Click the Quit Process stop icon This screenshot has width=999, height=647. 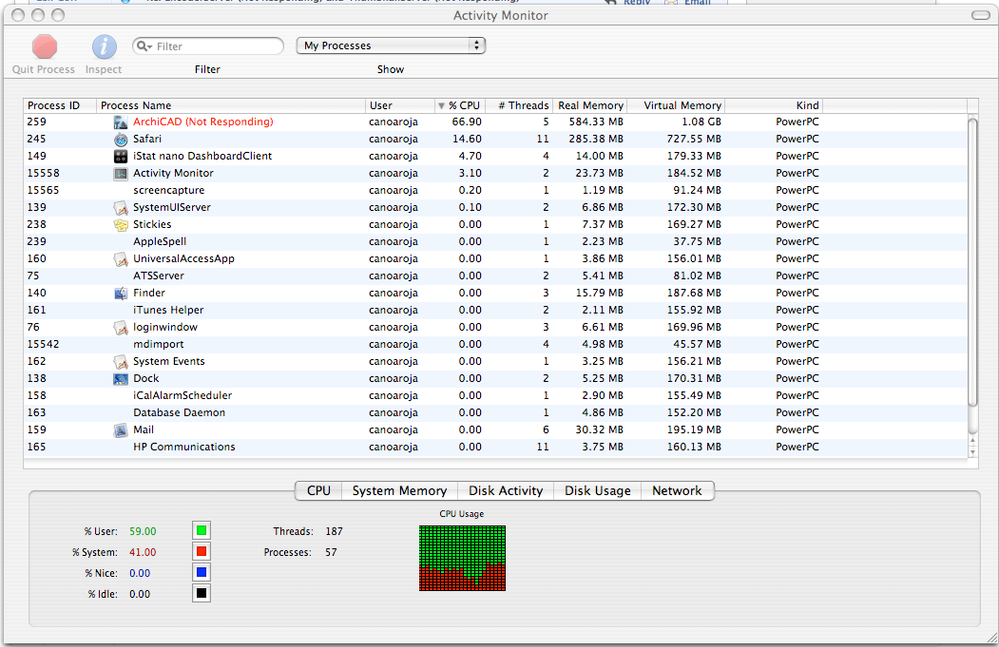(45, 46)
